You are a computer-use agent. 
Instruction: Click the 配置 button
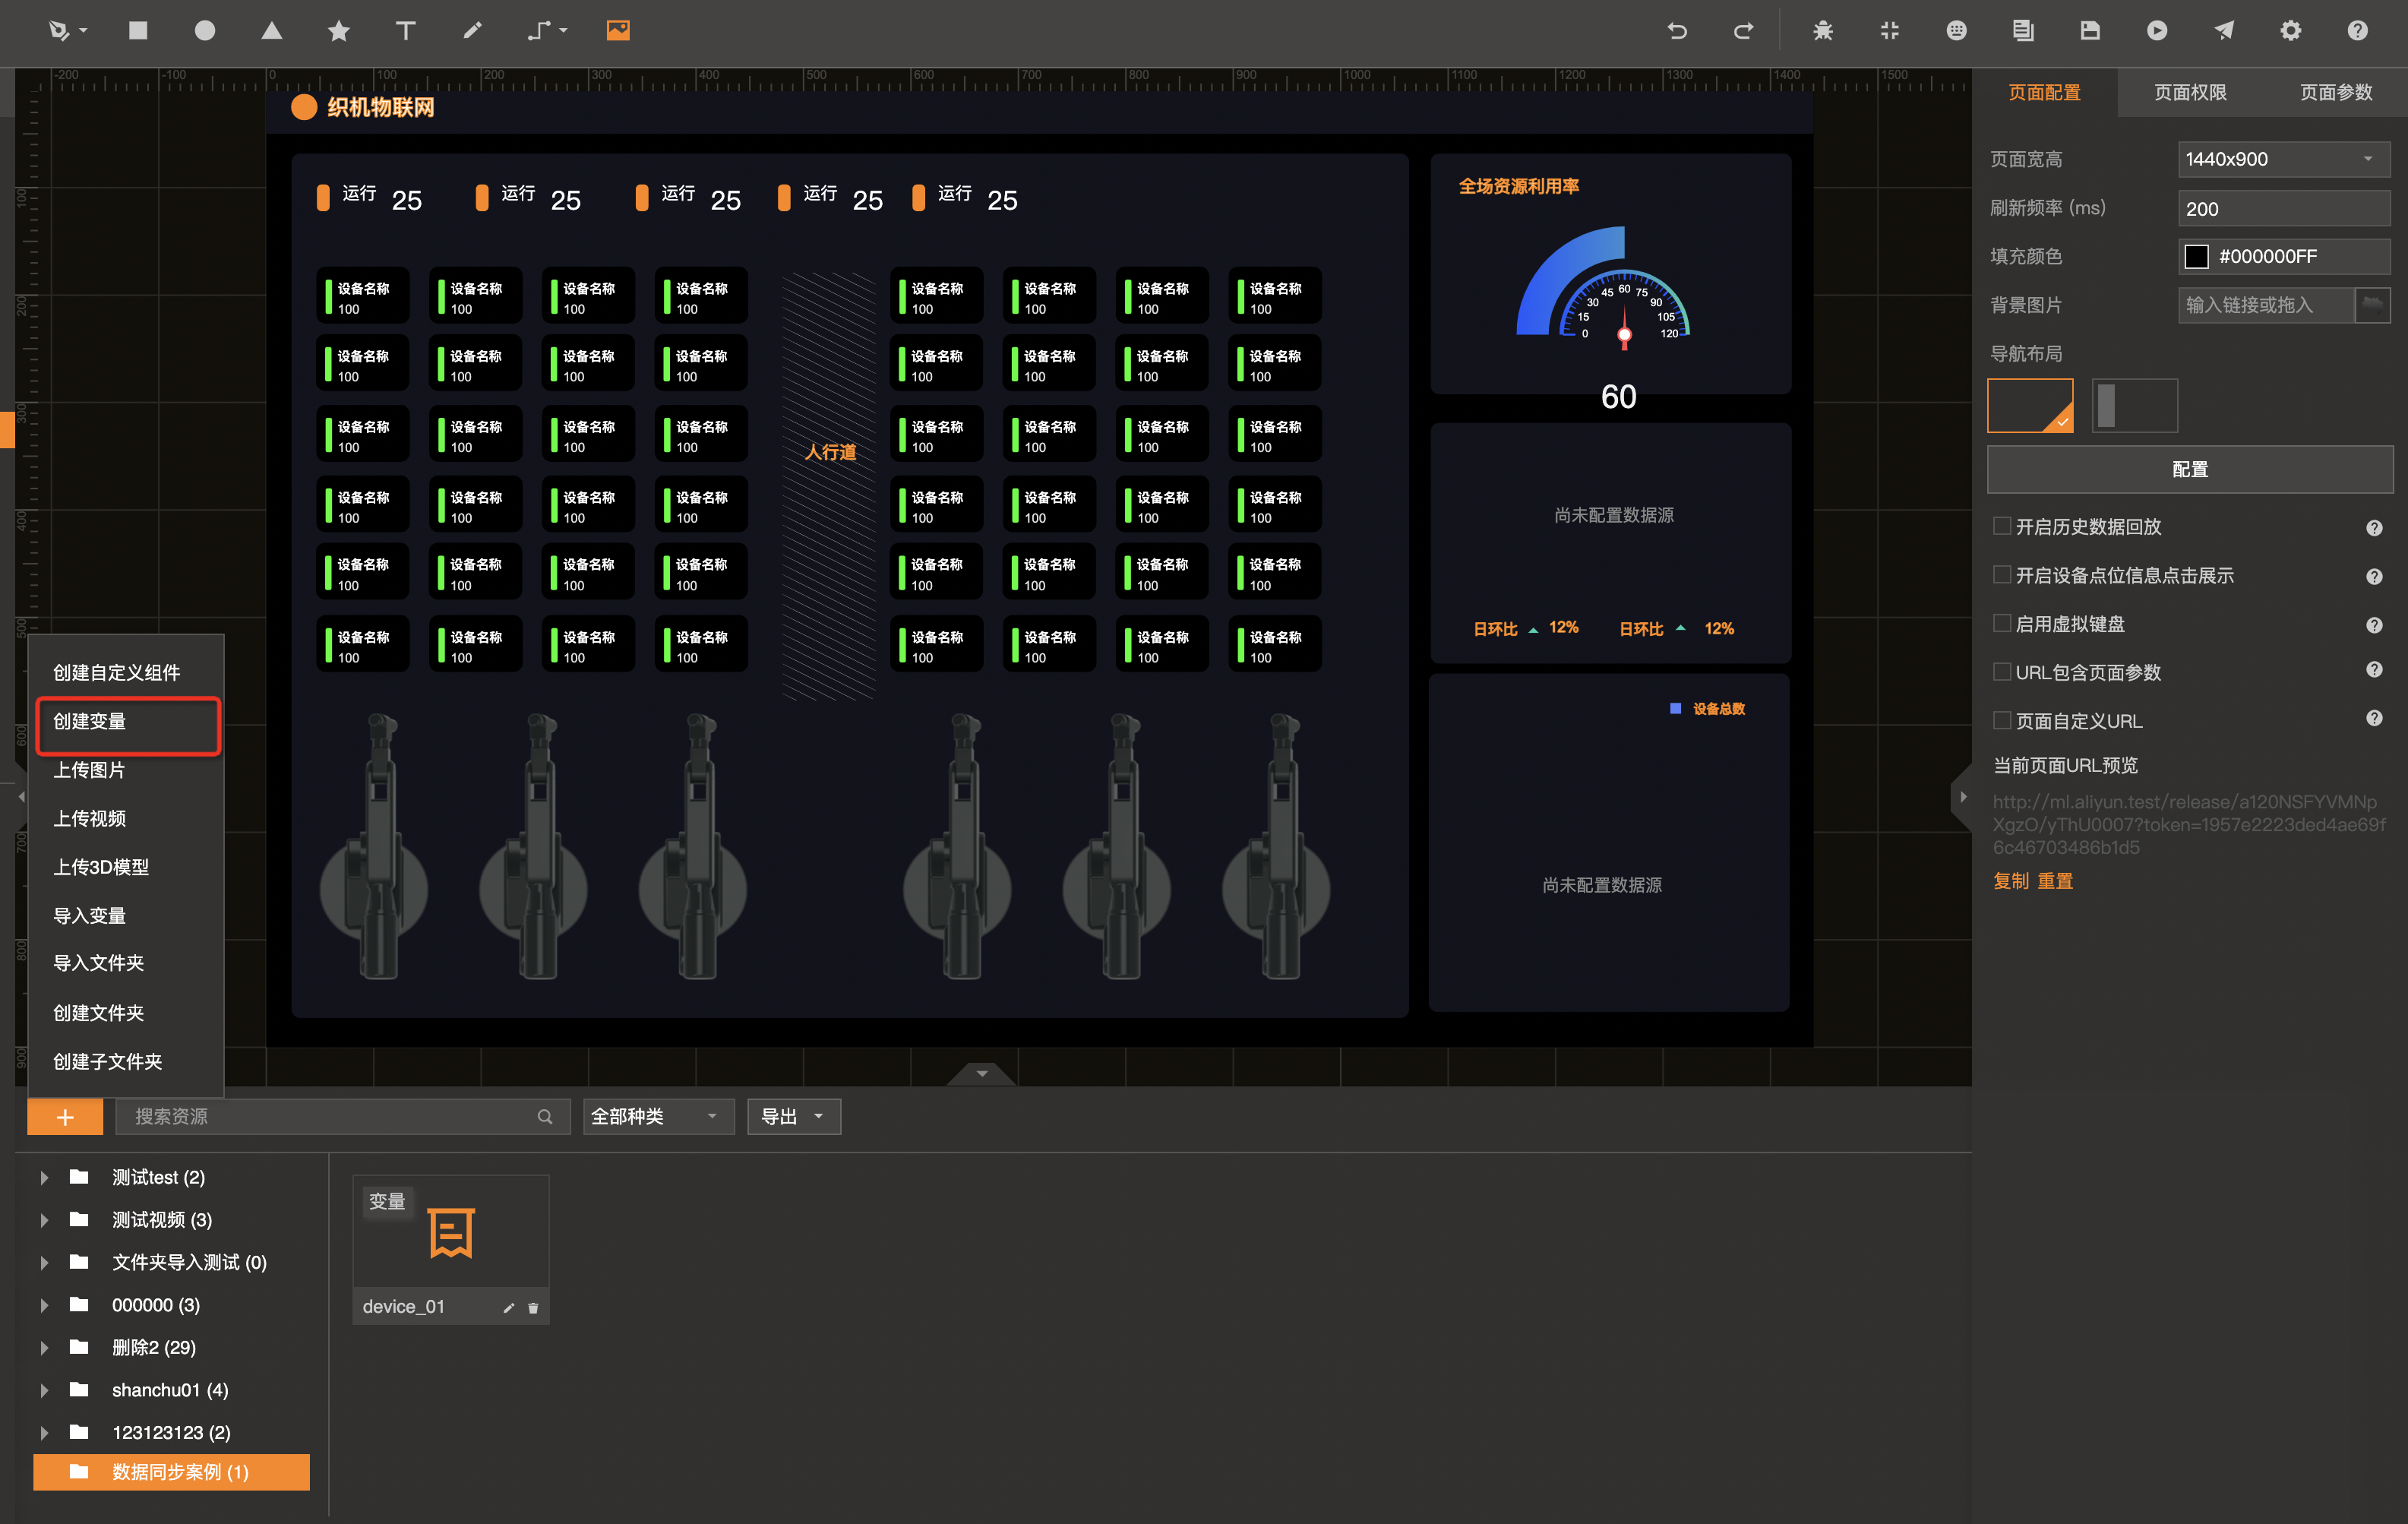pyautogui.click(x=2189, y=469)
